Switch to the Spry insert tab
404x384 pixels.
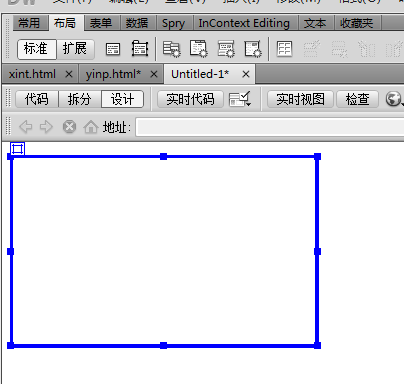pos(173,23)
